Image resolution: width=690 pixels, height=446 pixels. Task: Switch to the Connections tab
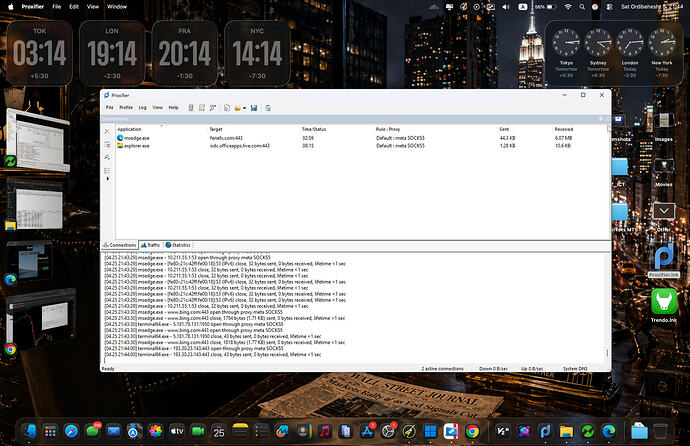tap(120, 245)
